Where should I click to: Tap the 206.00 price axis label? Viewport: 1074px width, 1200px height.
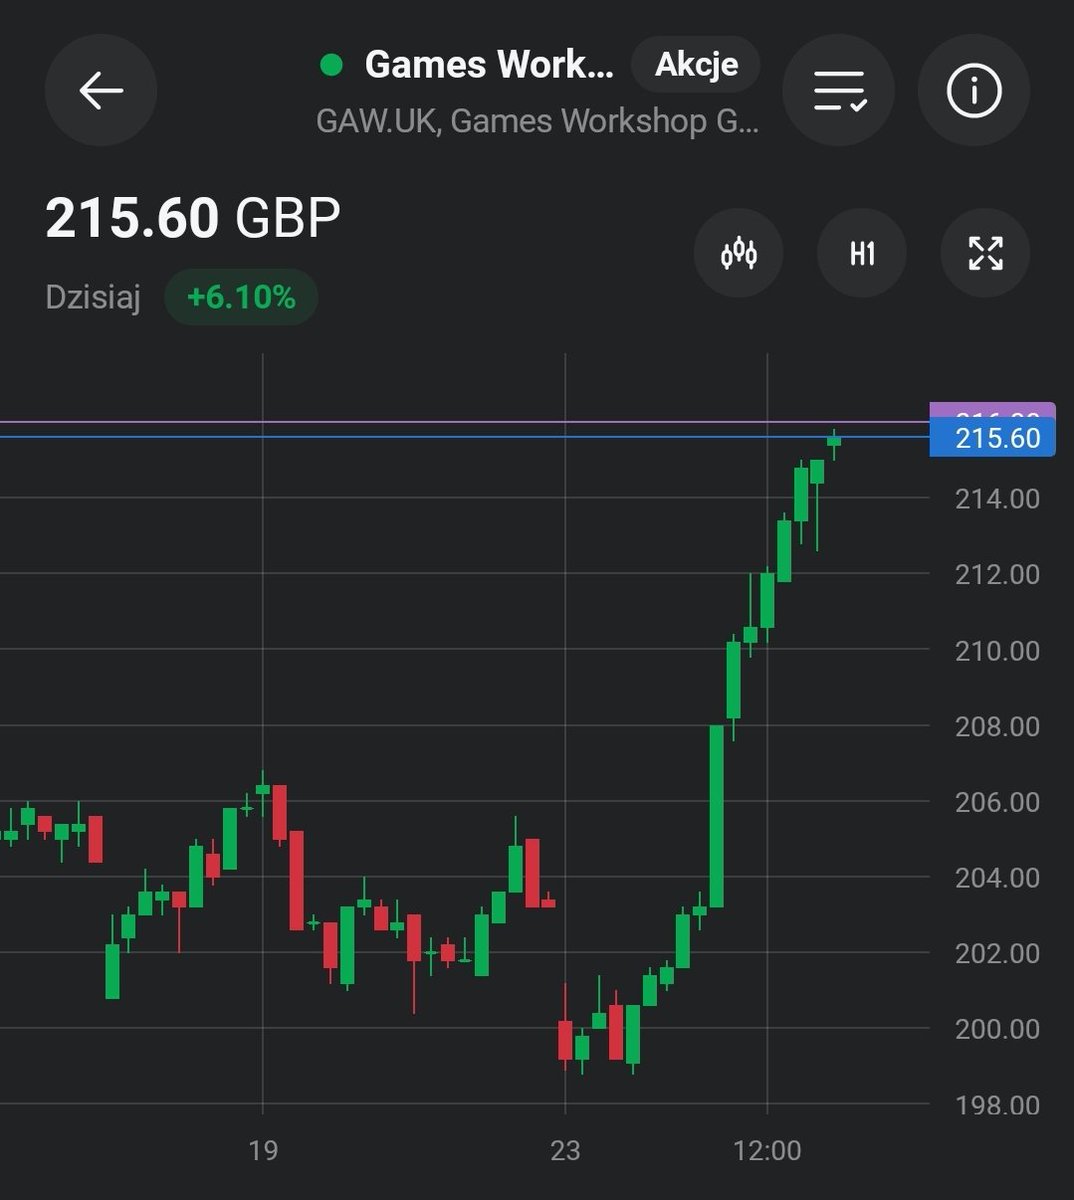997,802
